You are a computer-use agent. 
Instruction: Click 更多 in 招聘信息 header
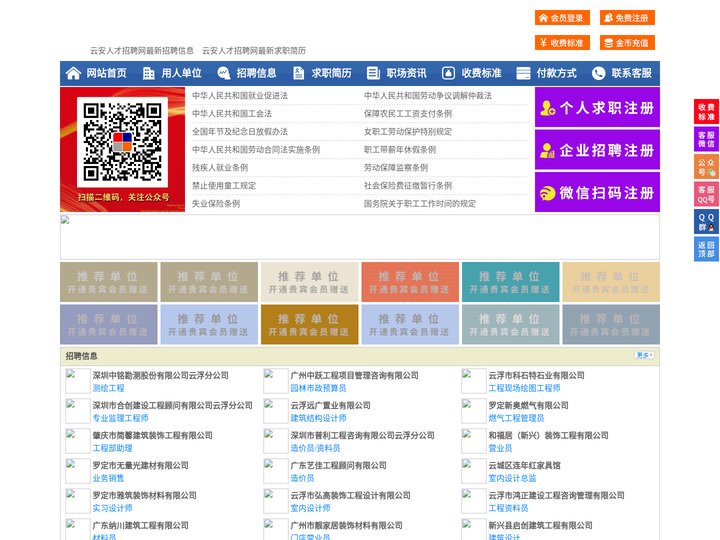point(645,355)
